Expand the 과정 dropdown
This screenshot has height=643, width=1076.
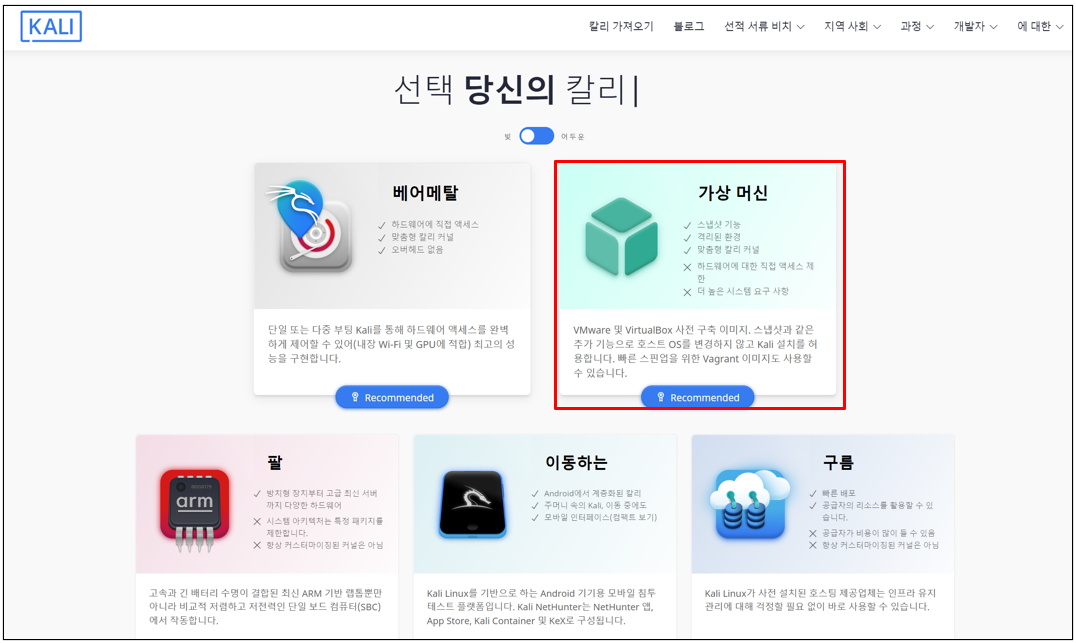click(x=917, y=26)
